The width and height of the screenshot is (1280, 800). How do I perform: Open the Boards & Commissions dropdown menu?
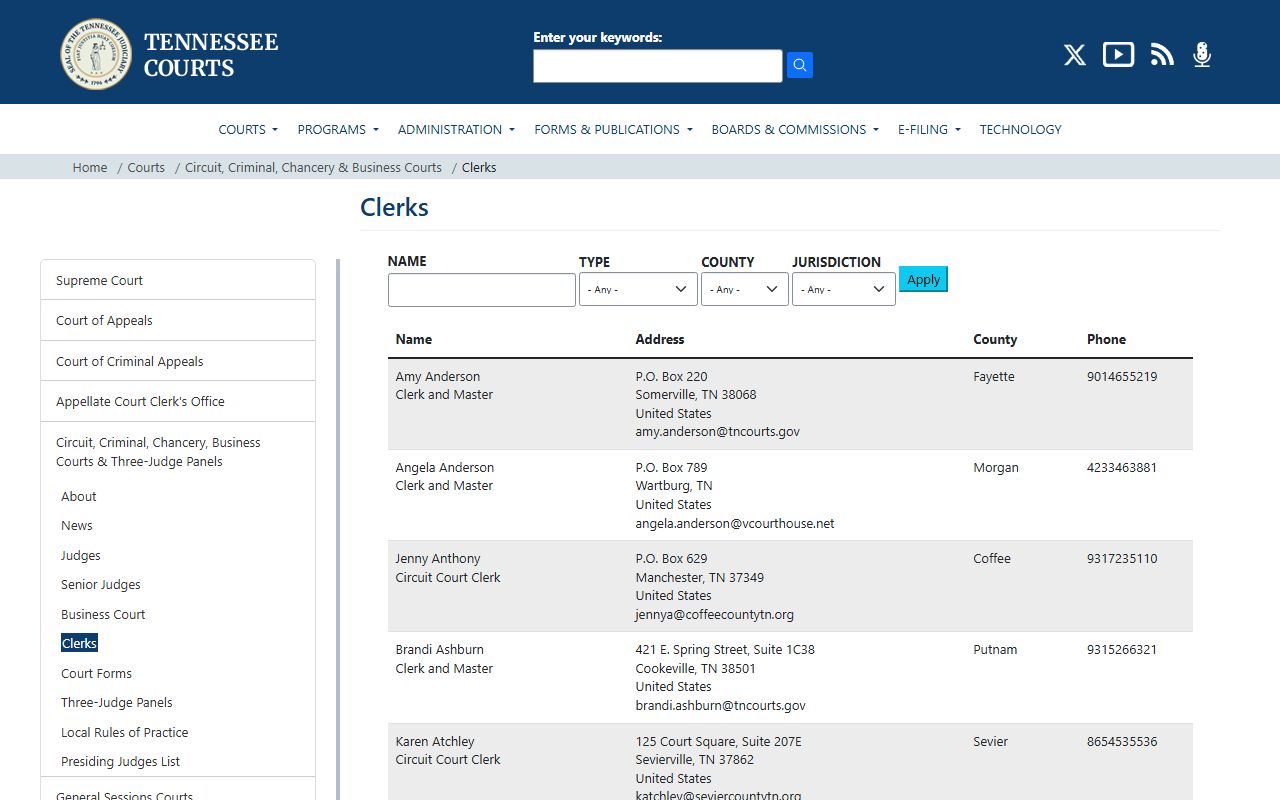point(795,129)
